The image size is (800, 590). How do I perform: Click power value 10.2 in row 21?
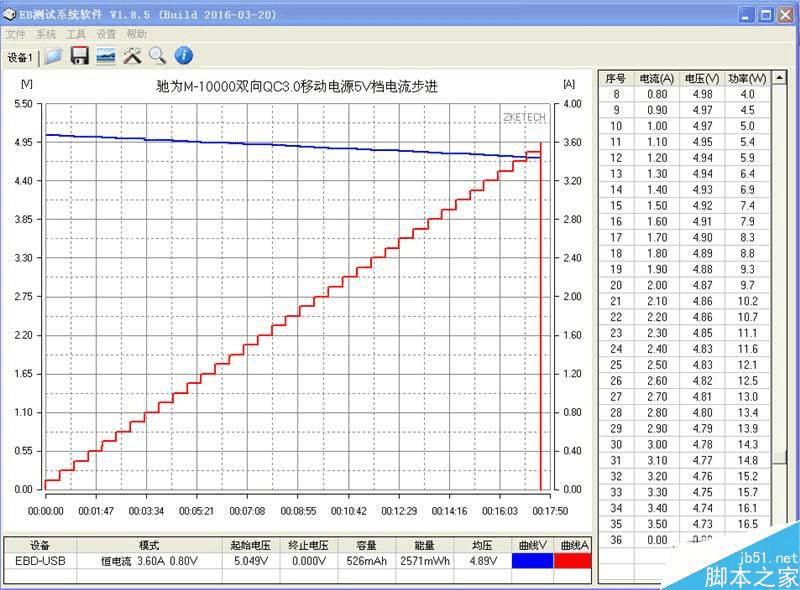[x=747, y=301]
